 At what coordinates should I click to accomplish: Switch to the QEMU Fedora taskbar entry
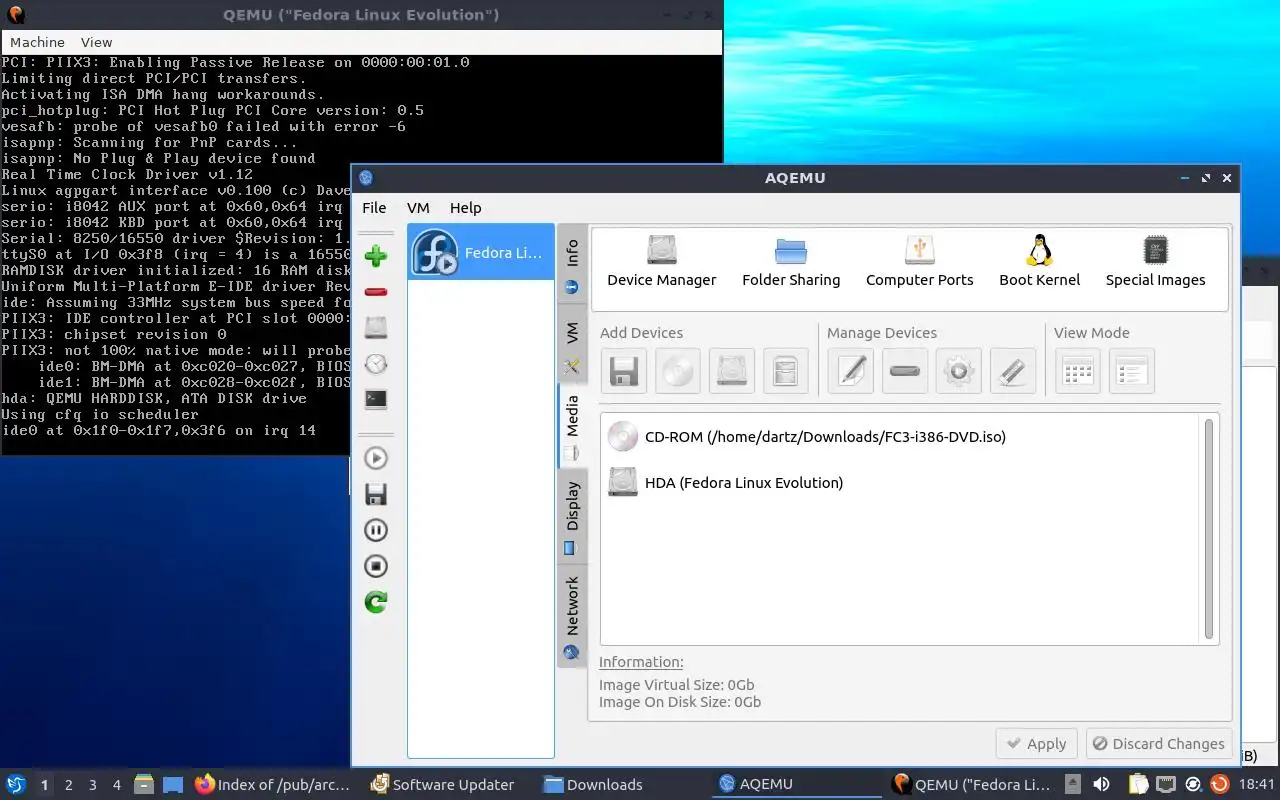[971, 785]
